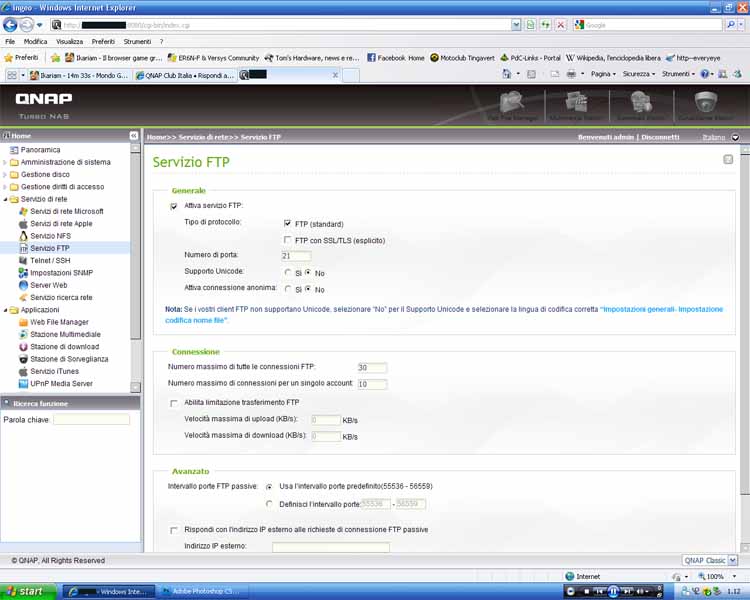750x600 pixels.
Task: Open Surveillance Station camera icon in header
Action: click(706, 103)
